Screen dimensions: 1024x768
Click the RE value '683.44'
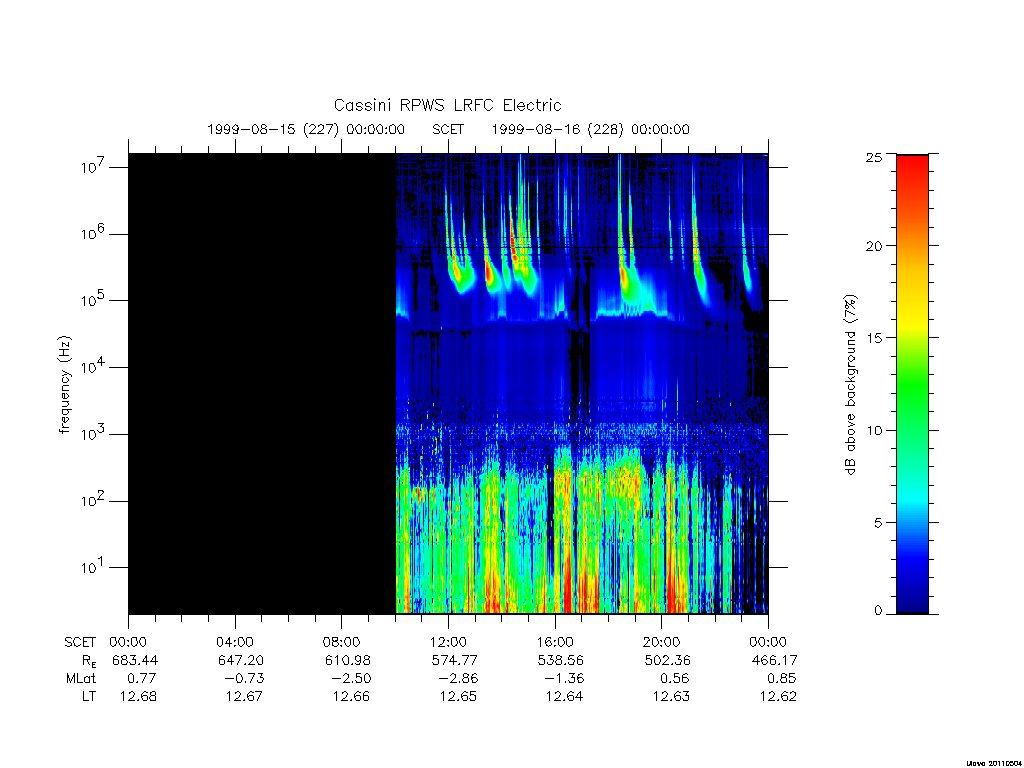(x=135, y=660)
